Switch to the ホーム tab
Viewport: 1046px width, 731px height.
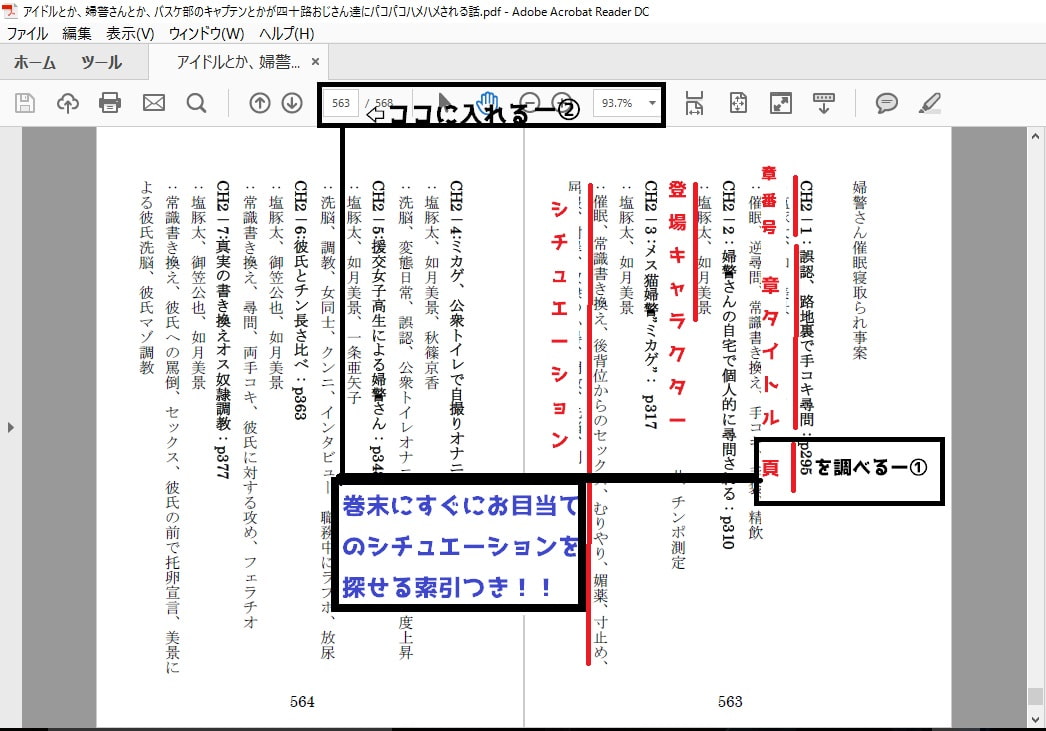click(x=35, y=63)
